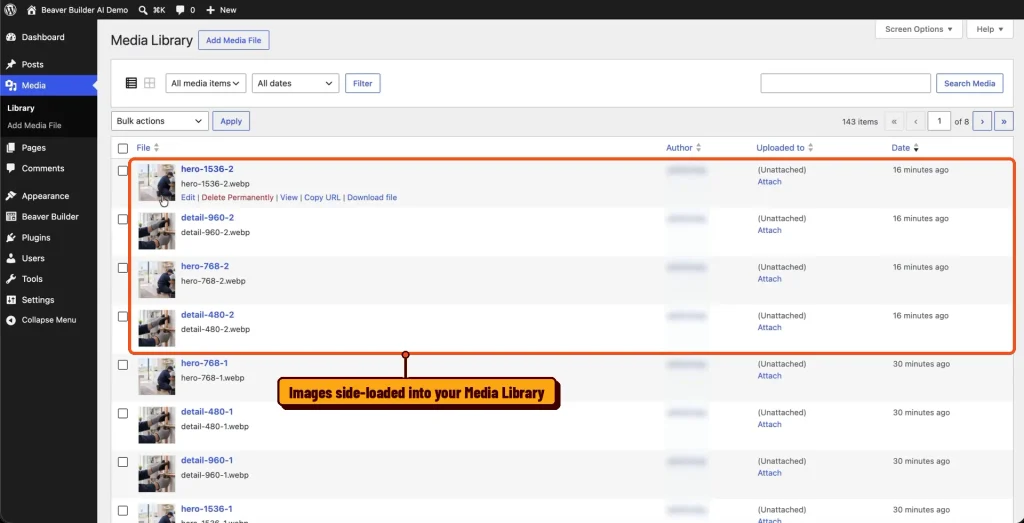Check the hero-1536-1 row checkbox
This screenshot has width=1024, height=523.
(123, 511)
